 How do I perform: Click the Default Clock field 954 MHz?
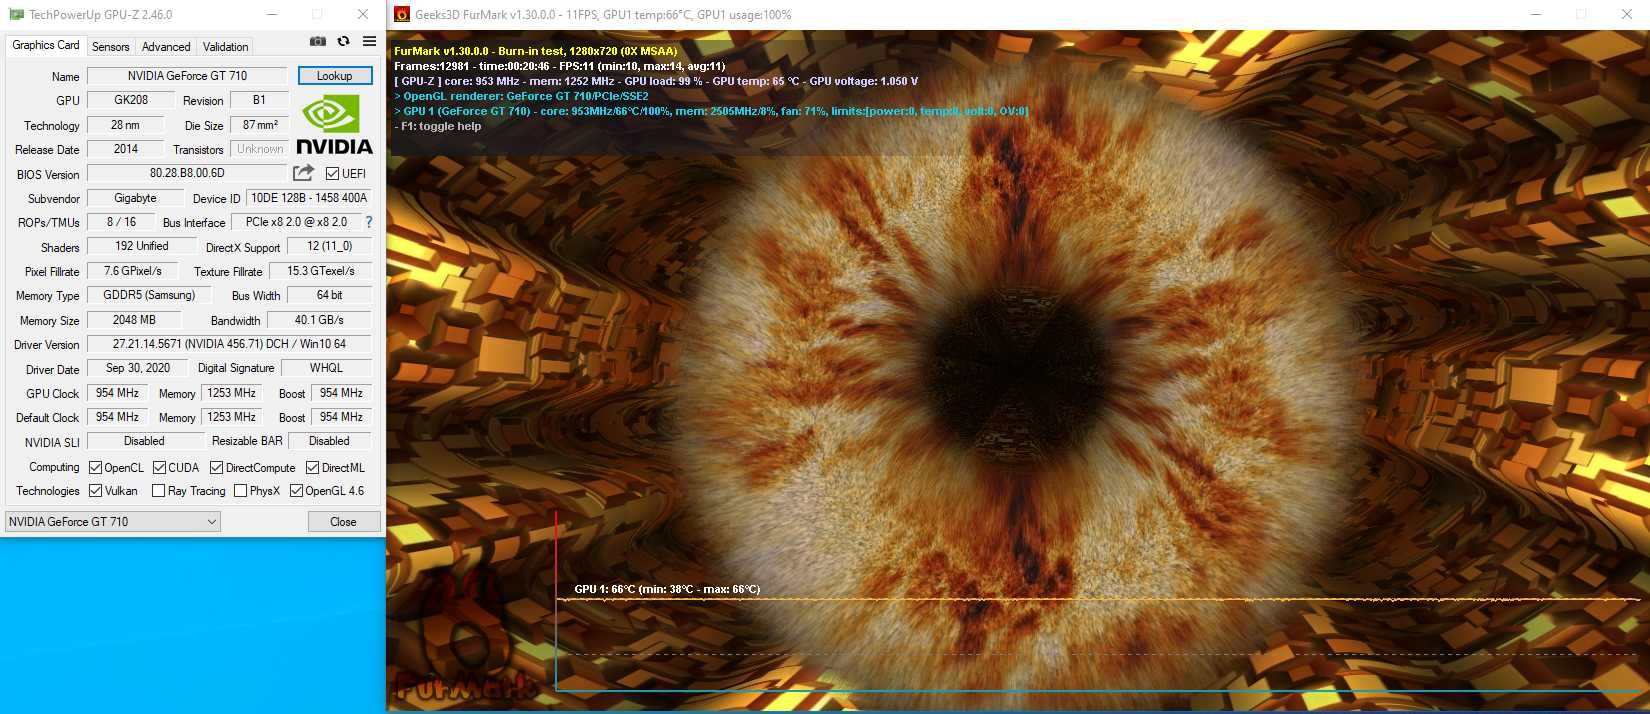click(x=117, y=417)
